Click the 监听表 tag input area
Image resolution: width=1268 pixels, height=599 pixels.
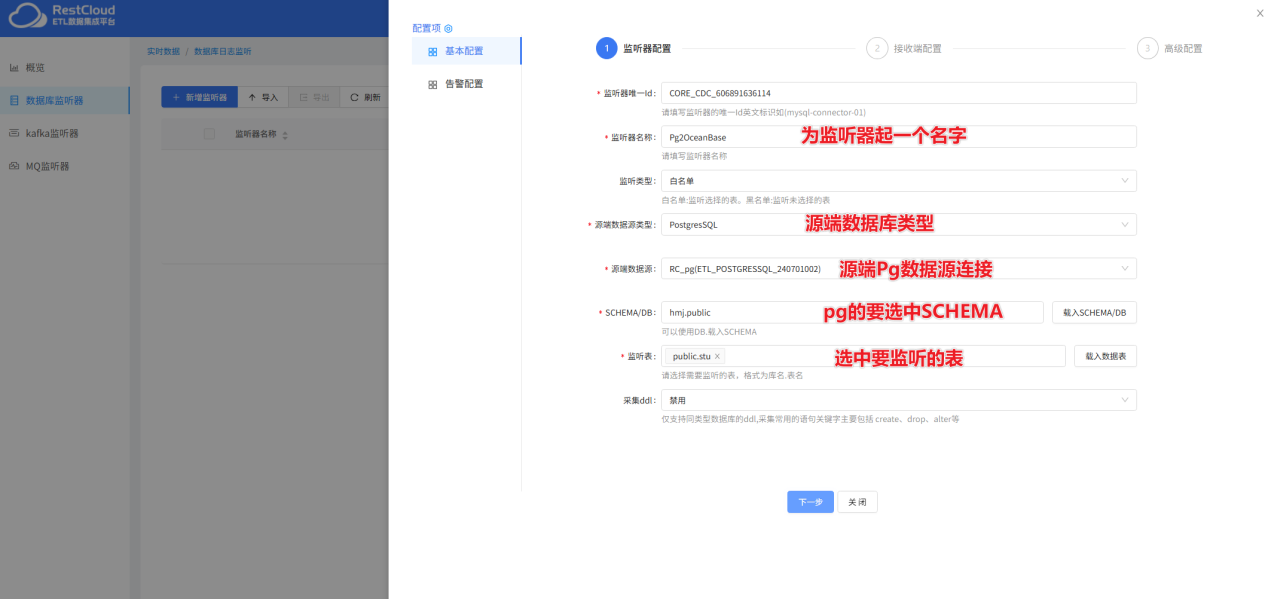863,356
